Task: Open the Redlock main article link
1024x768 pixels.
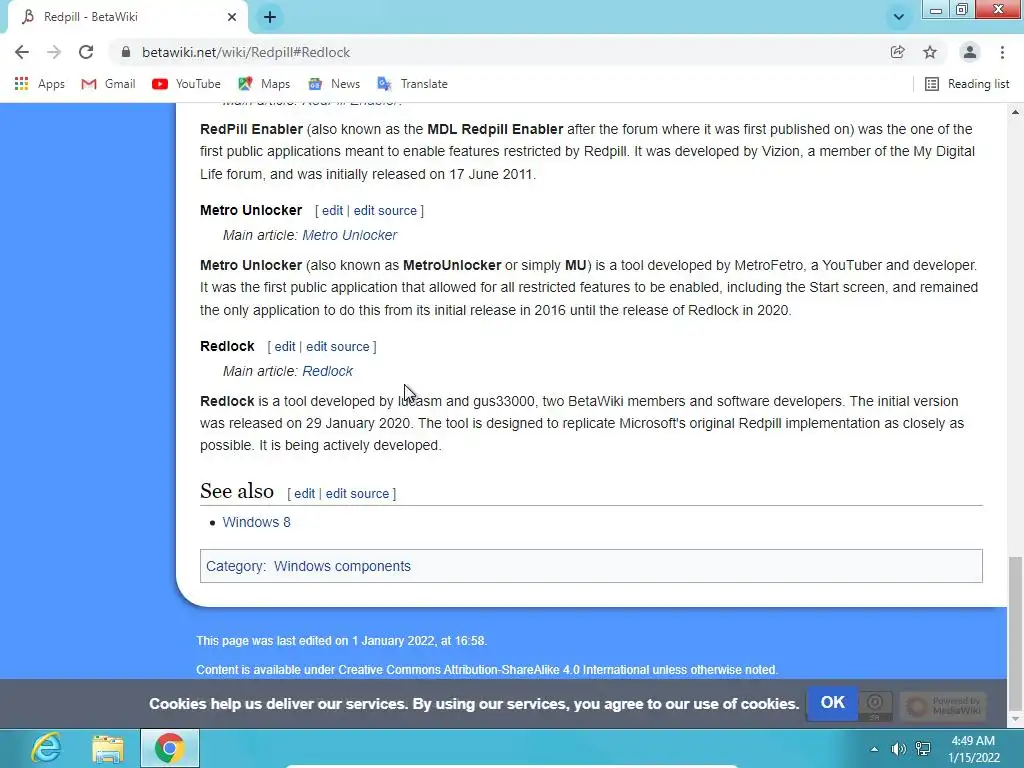Action: (327, 371)
